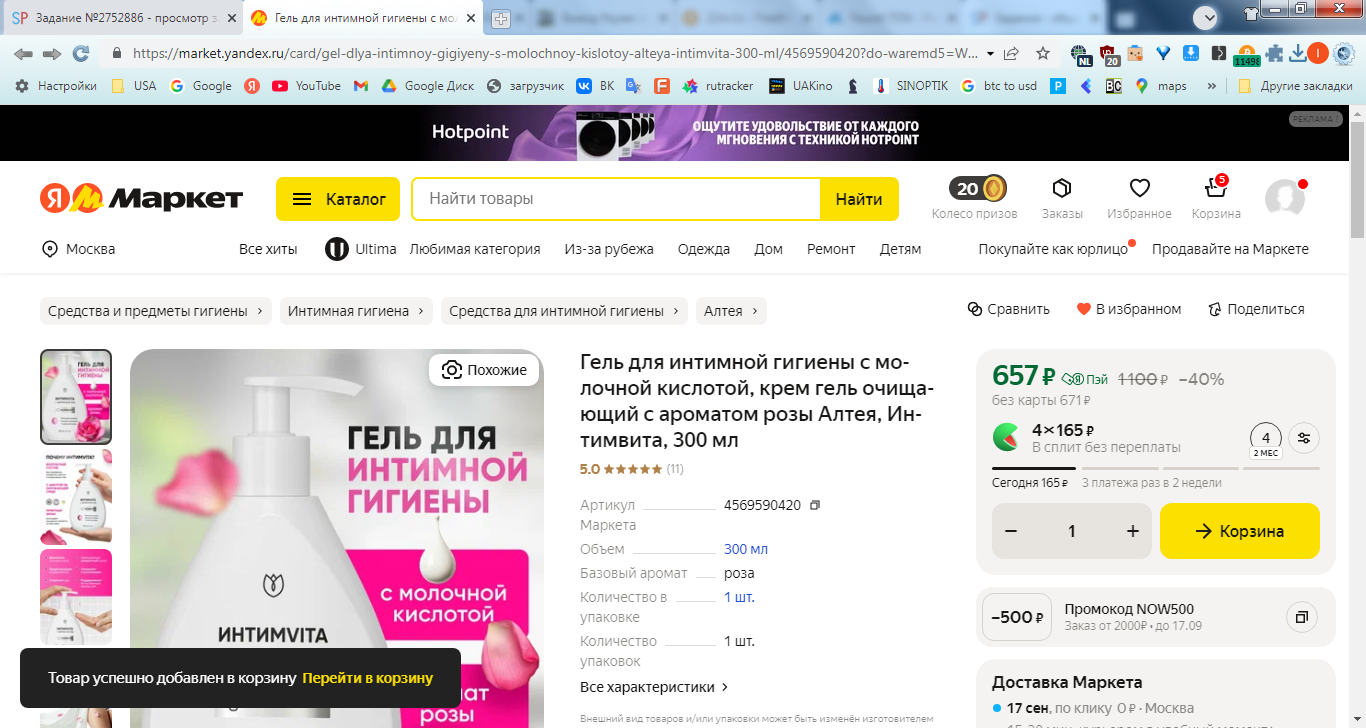Image resolution: width=1366 pixels, height=728 pixels.
Task: Open the Корзина cart icon in header
Action: 1215,187
